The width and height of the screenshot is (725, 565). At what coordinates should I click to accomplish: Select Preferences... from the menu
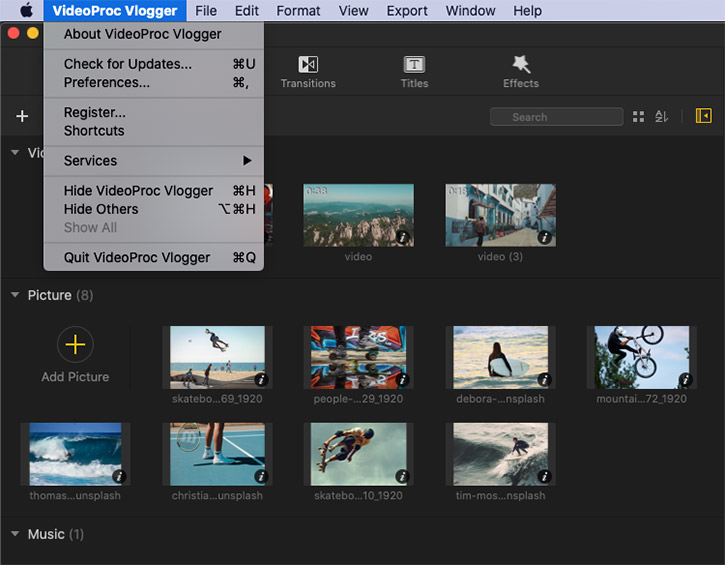tap(107, 83)
